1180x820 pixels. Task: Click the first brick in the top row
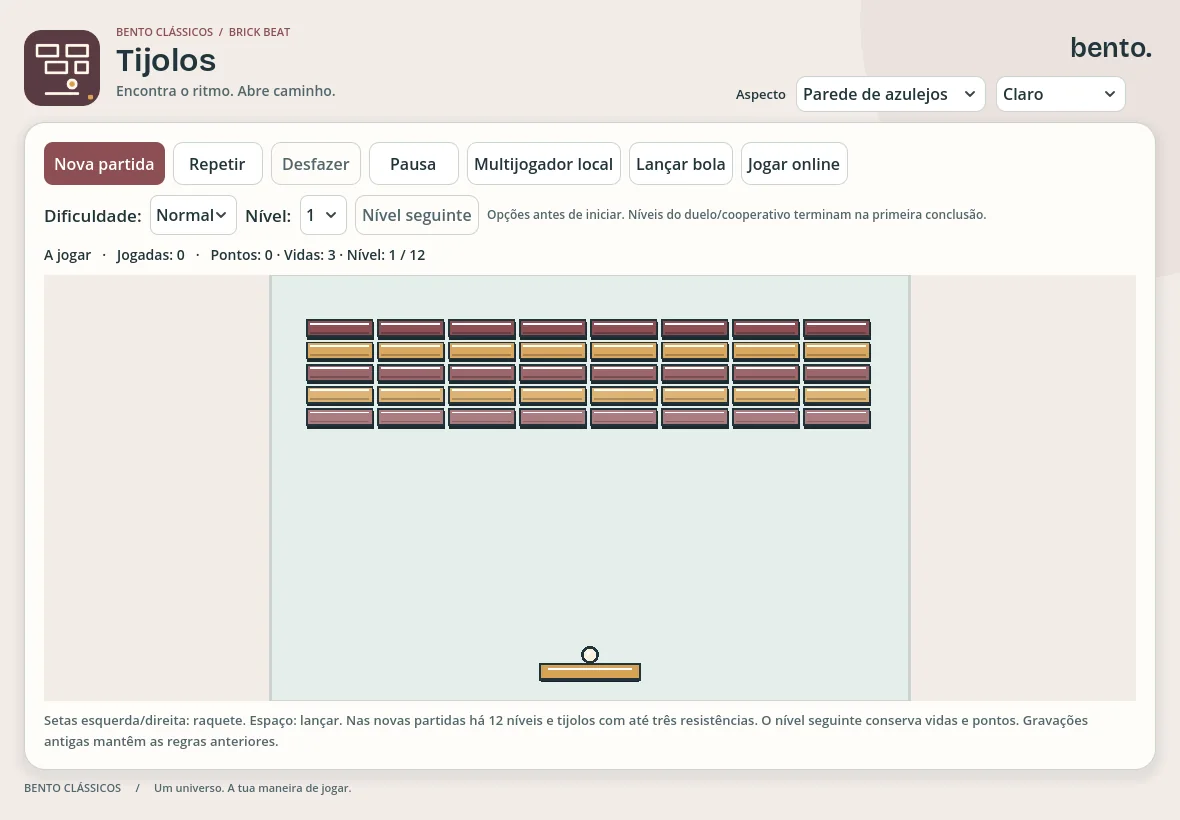(340, 329)
